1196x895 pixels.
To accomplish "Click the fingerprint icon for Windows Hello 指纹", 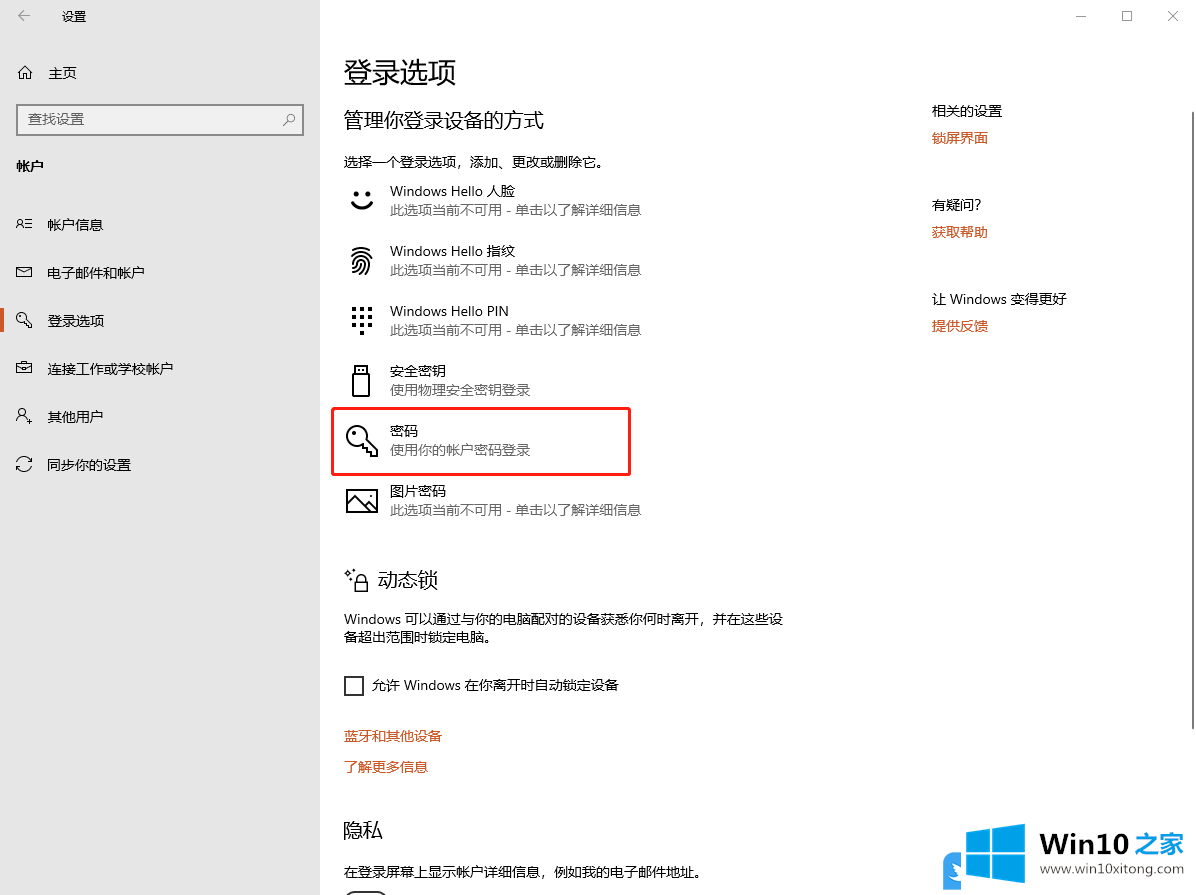I will coord(362,261).
